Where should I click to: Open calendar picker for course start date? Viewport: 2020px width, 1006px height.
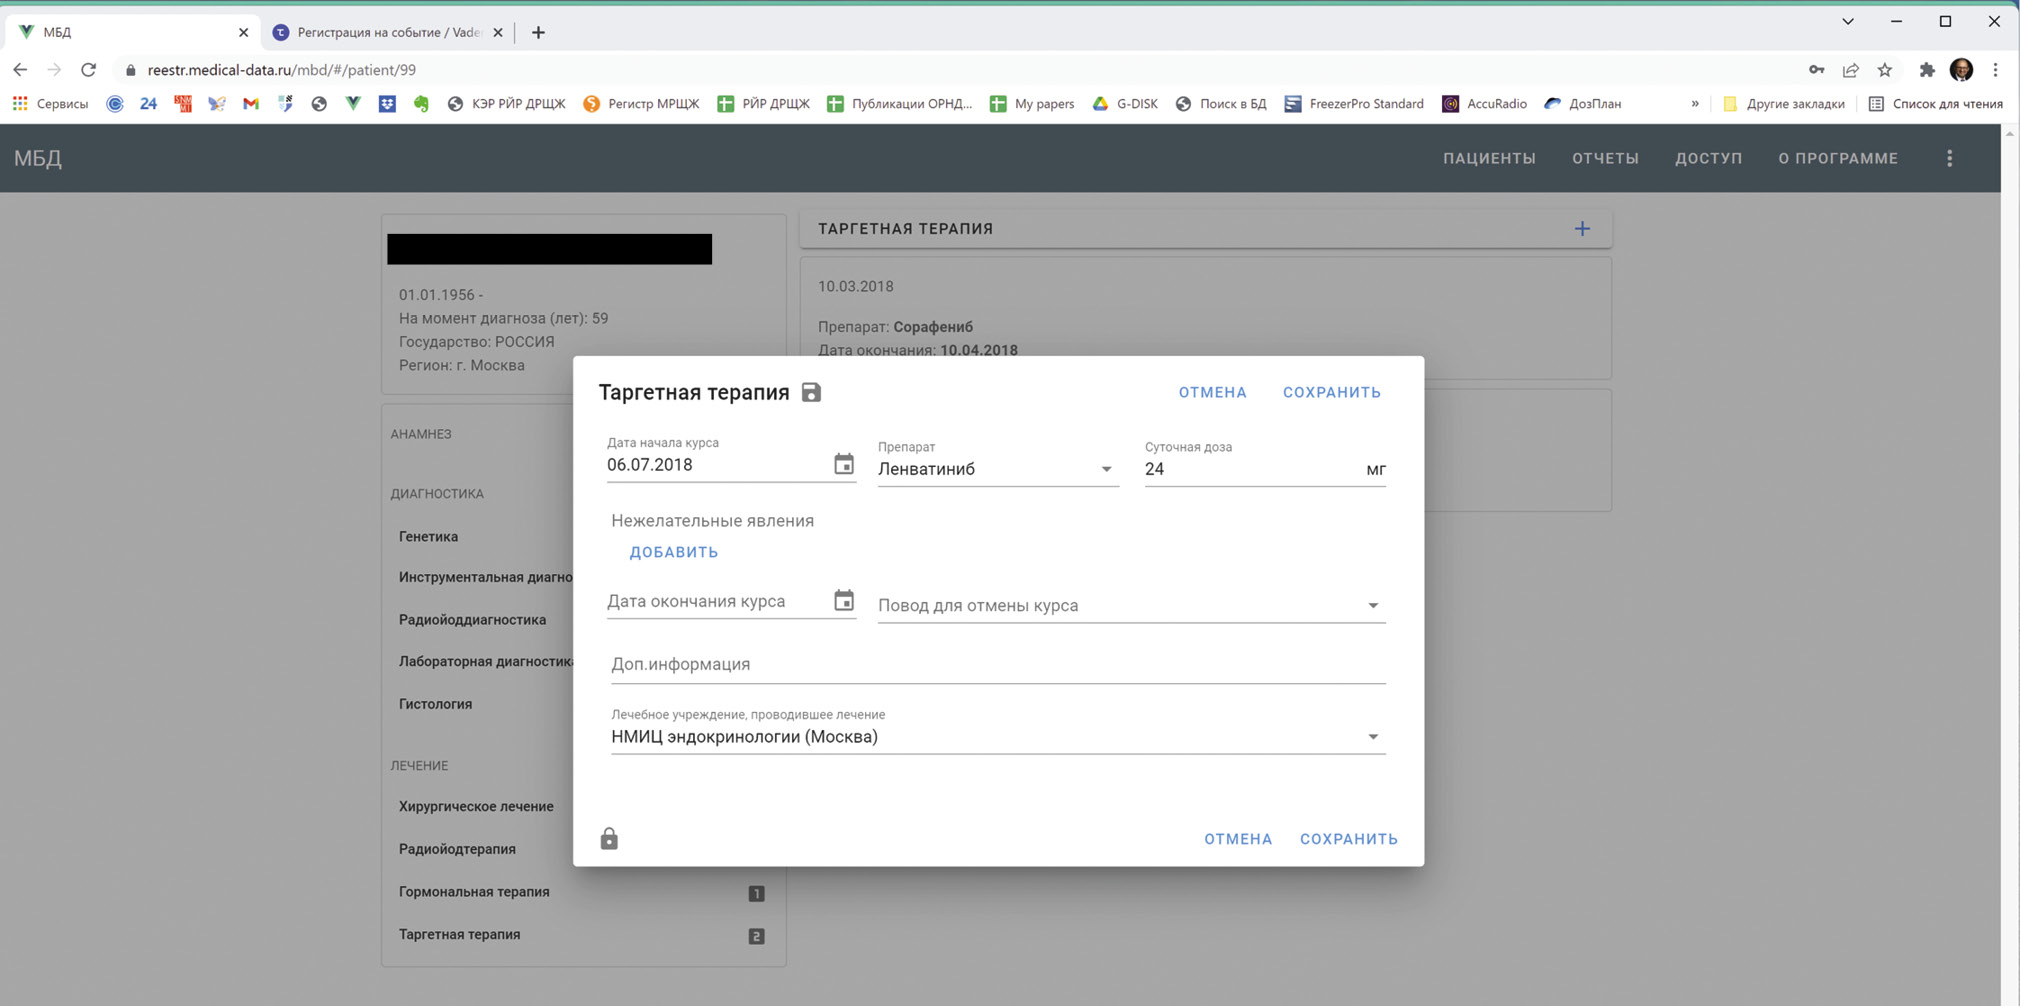(844, 464)
